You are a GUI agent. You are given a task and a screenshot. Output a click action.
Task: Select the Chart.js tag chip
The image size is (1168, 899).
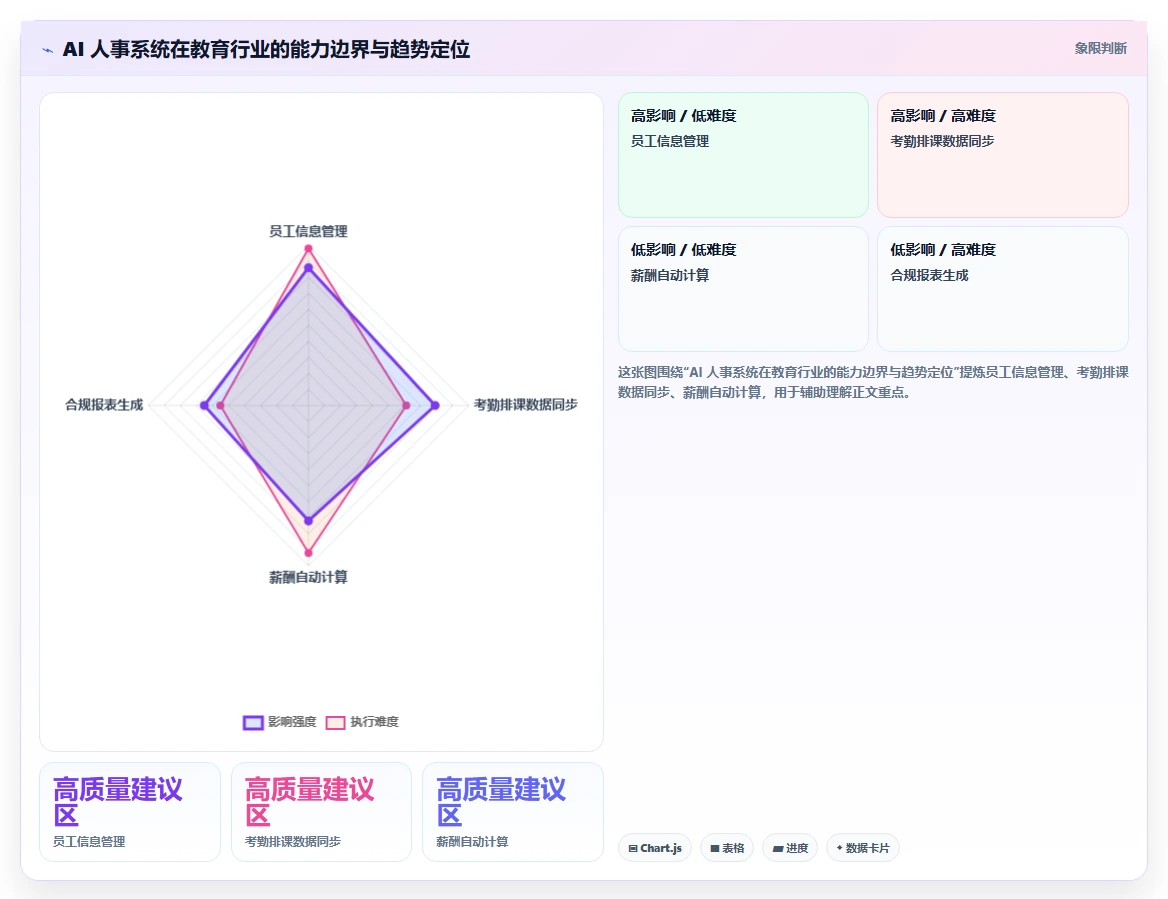pyautogui.click(x=655, y=848)
